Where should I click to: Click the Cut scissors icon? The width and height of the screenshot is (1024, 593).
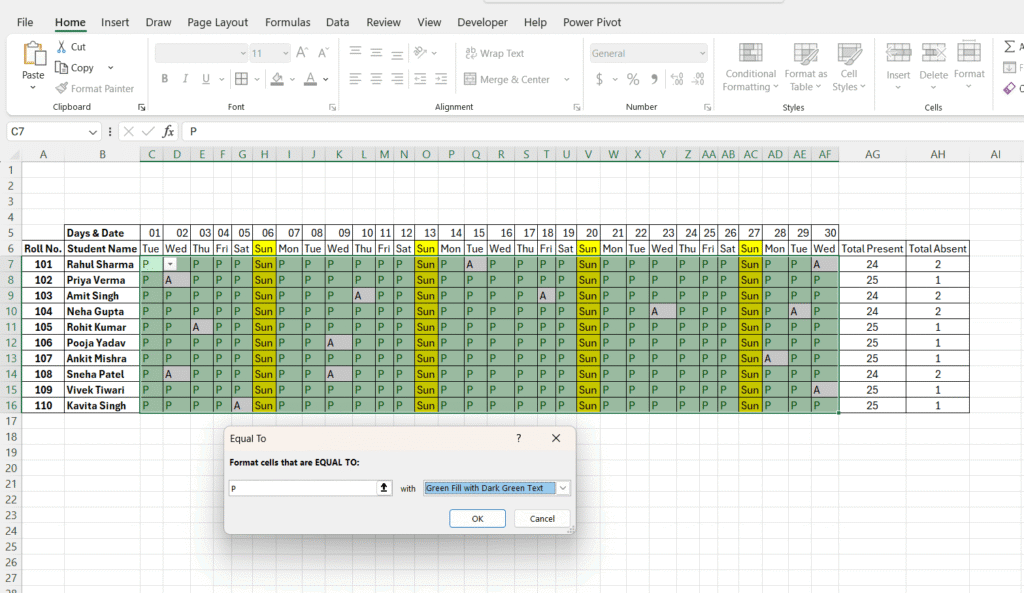[x=61, y=46]
